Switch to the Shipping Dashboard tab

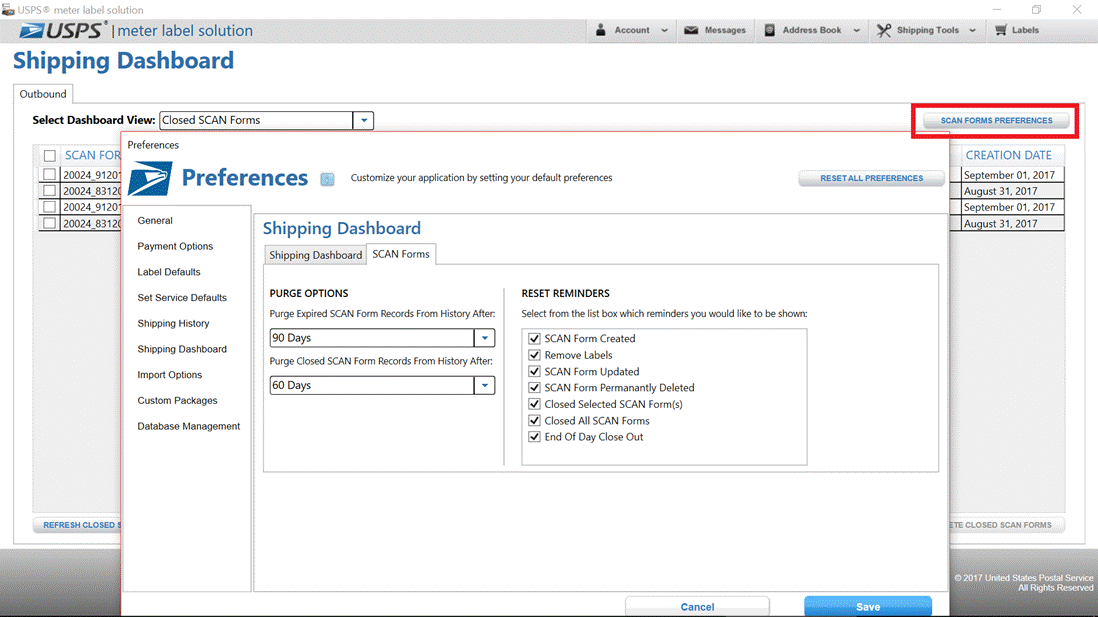316,255
